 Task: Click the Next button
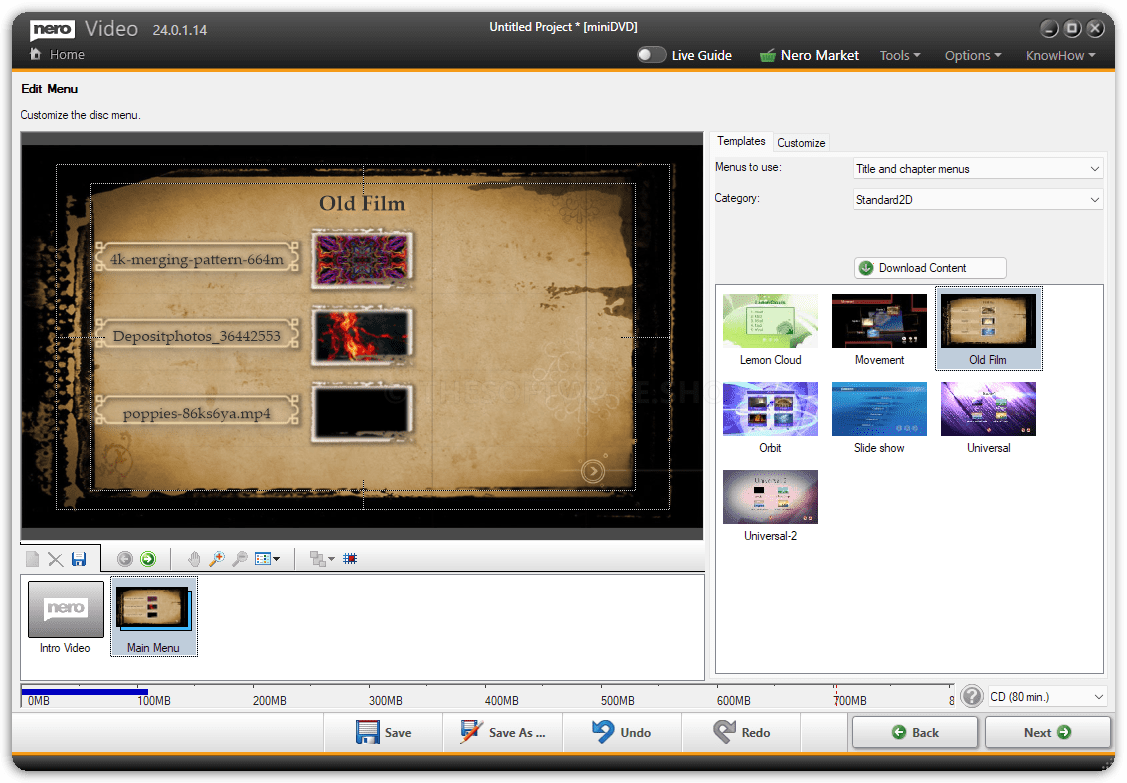(x=1047, y=732)
